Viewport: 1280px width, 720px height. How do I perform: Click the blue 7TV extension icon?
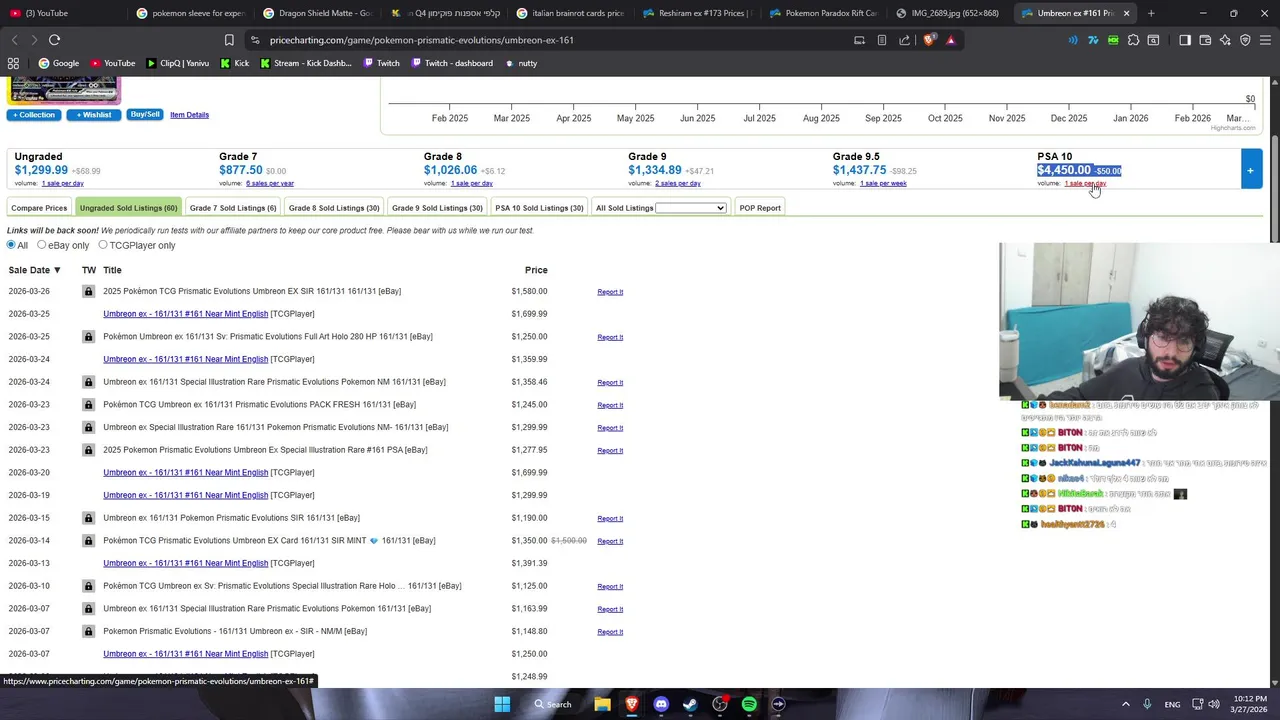1093,40
